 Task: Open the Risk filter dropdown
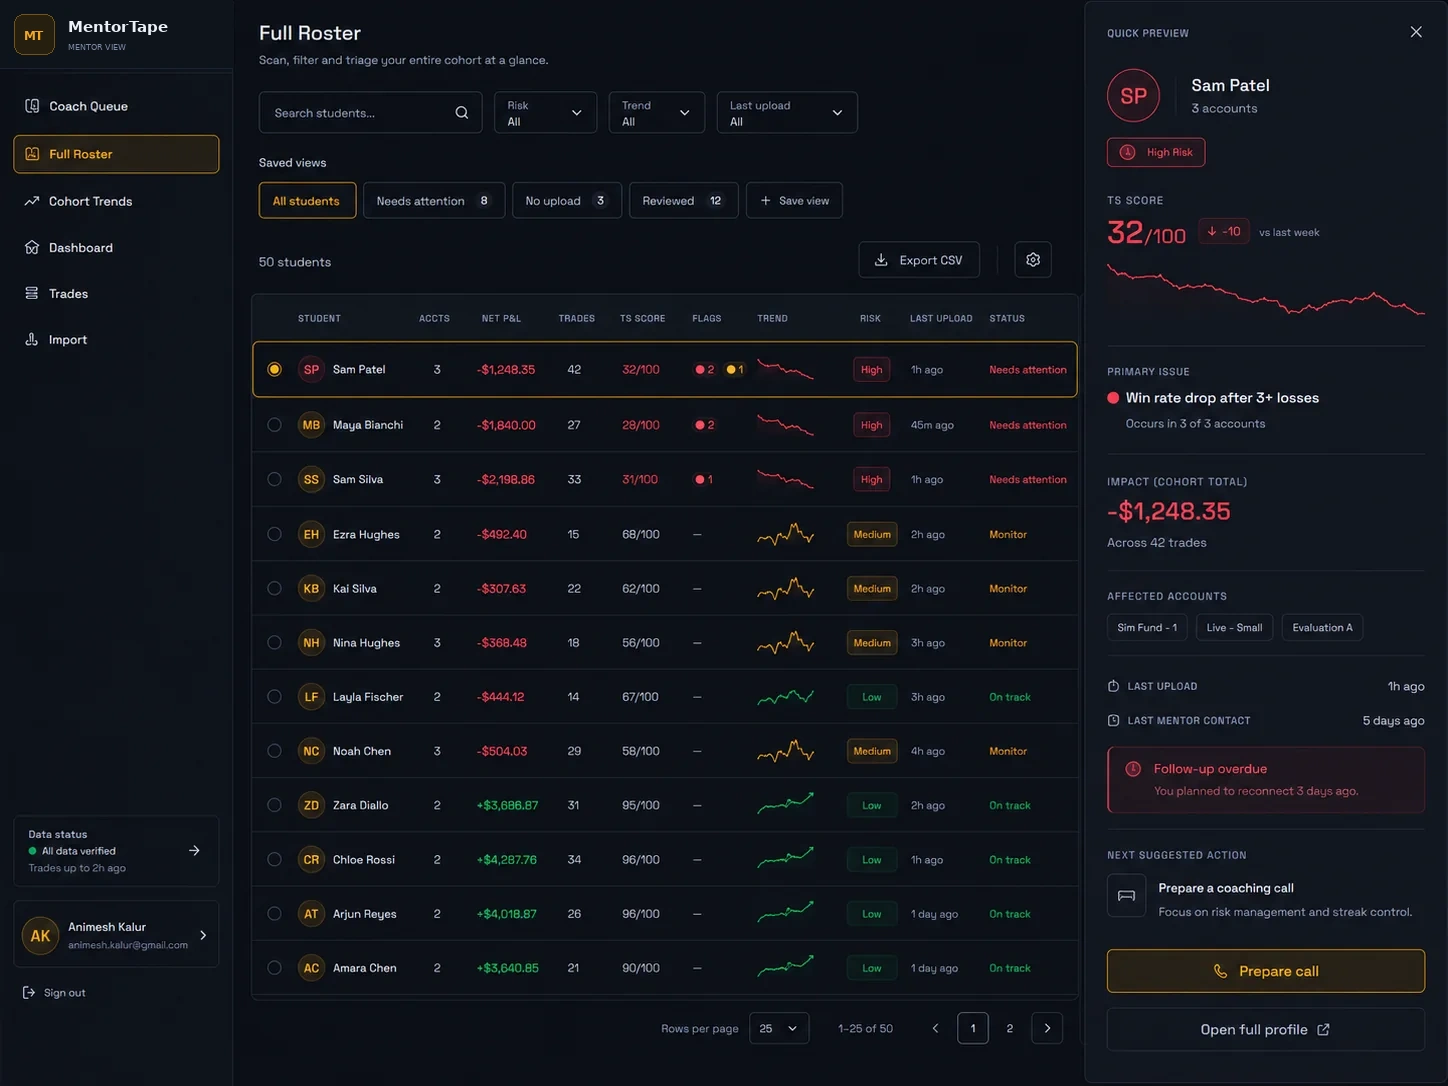coord(546,113)
